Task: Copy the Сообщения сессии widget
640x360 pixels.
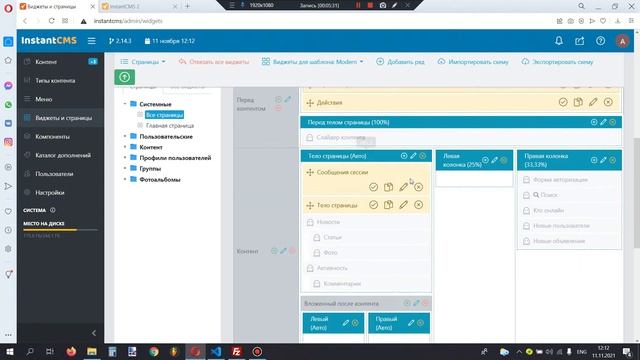Action: point(388,187)
